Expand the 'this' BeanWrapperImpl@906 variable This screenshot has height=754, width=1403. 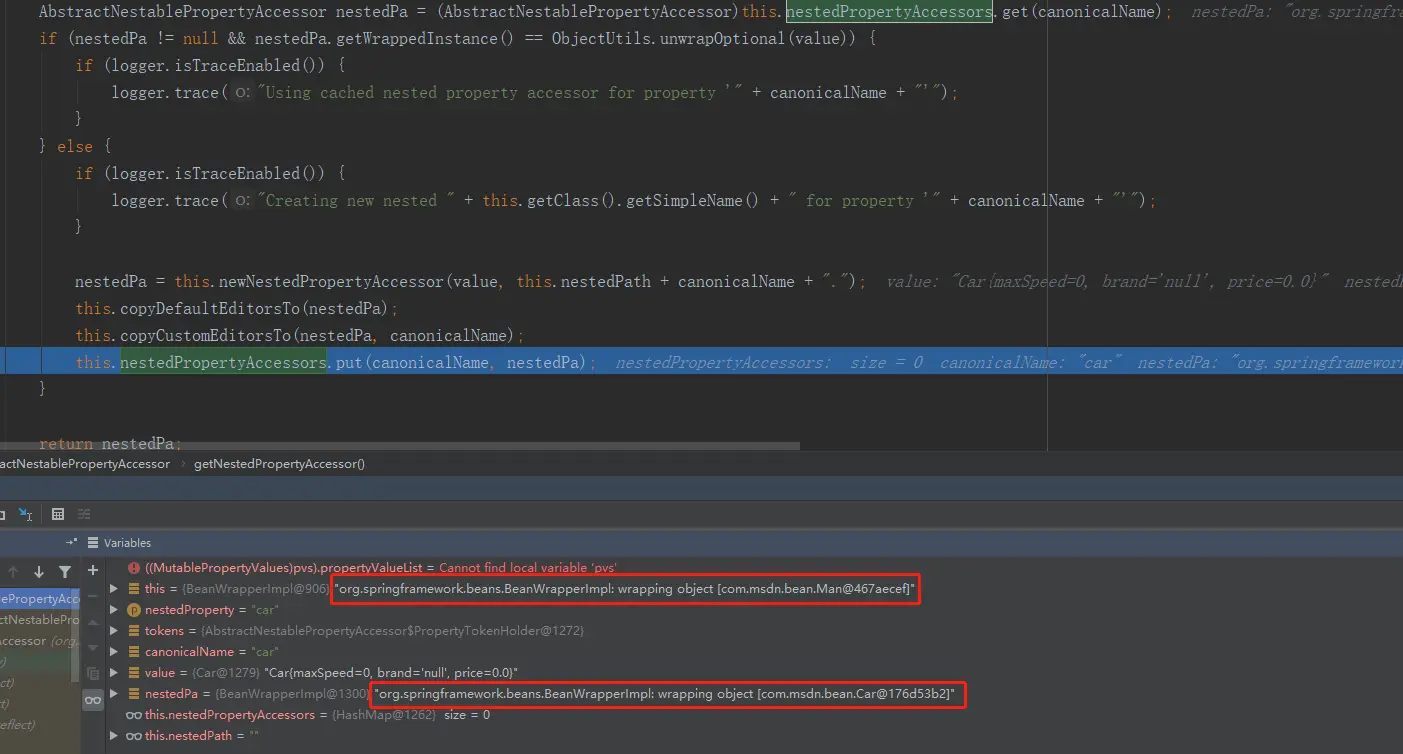click(x=114, y=589)
